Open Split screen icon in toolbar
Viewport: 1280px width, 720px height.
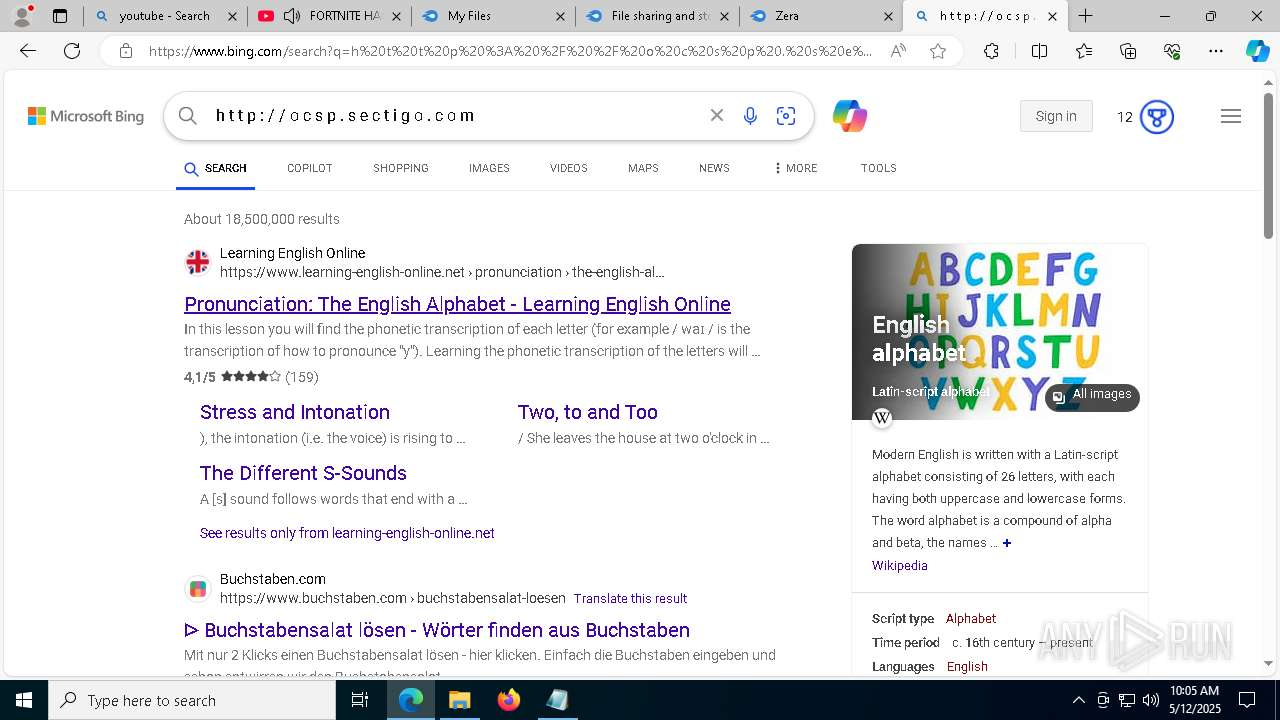click(1039, 51)
